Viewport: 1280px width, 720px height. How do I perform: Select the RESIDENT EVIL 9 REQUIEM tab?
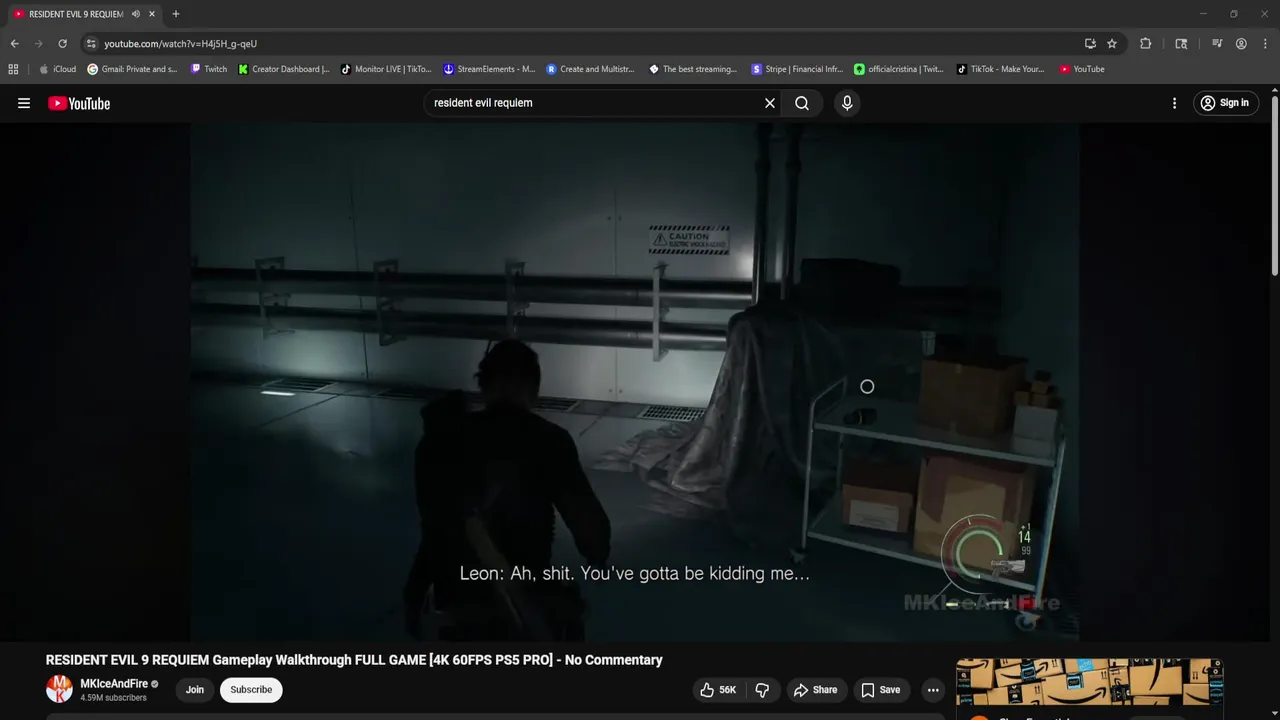[x=75, y=14]
